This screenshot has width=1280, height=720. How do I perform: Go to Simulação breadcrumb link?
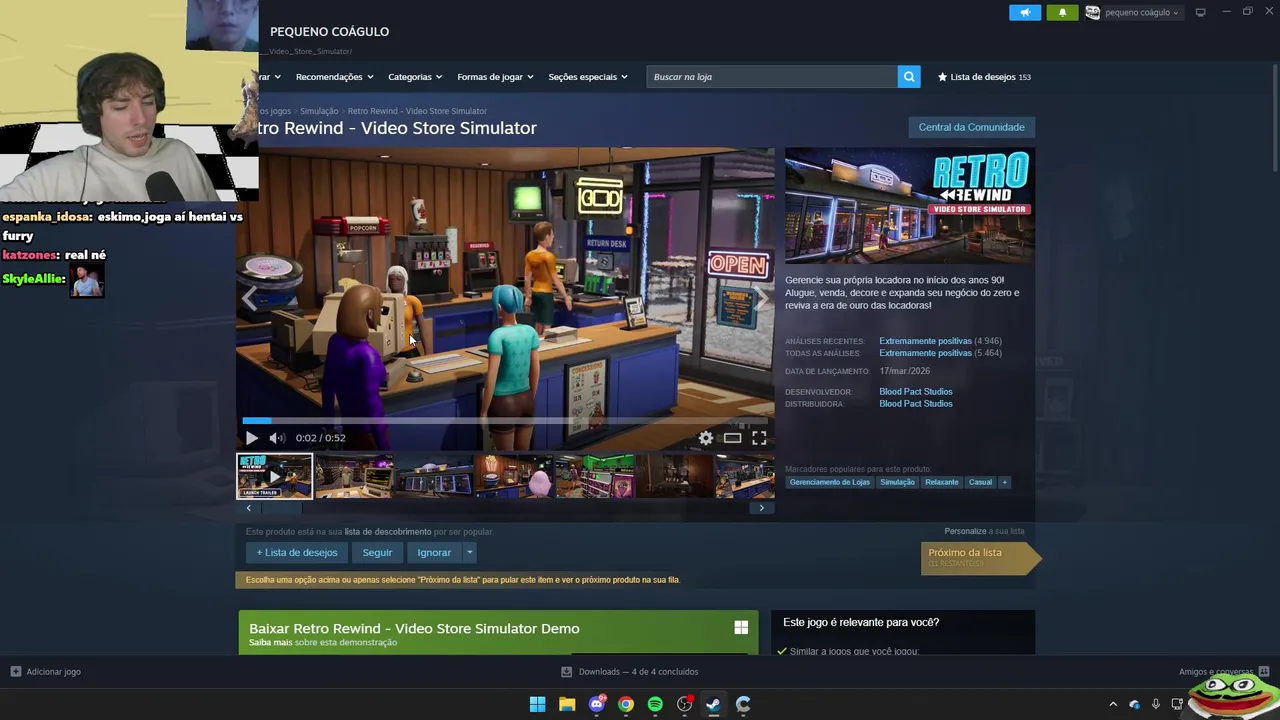point(319,111)
